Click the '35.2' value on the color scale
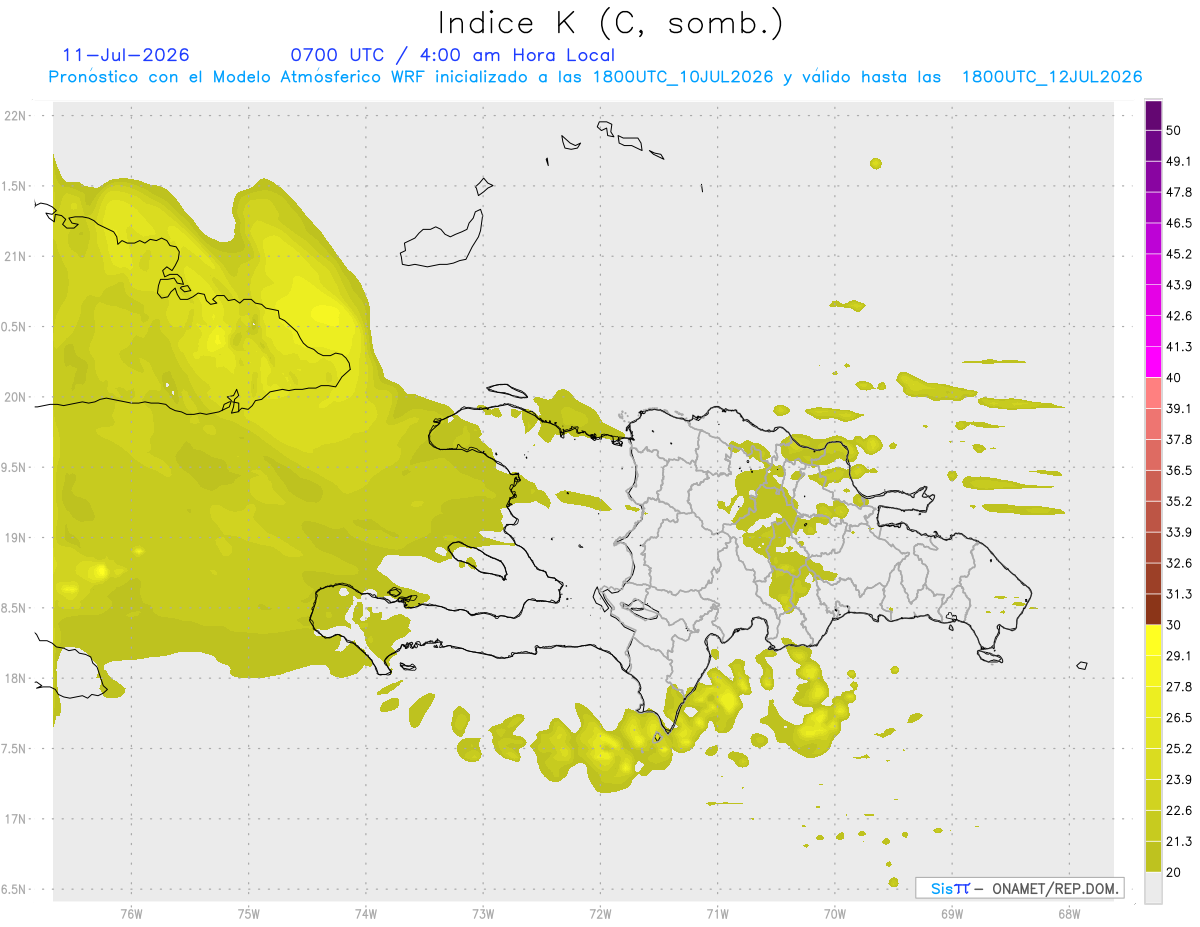The height and width of the screenshot is (927, 1200). [1179, 501]
